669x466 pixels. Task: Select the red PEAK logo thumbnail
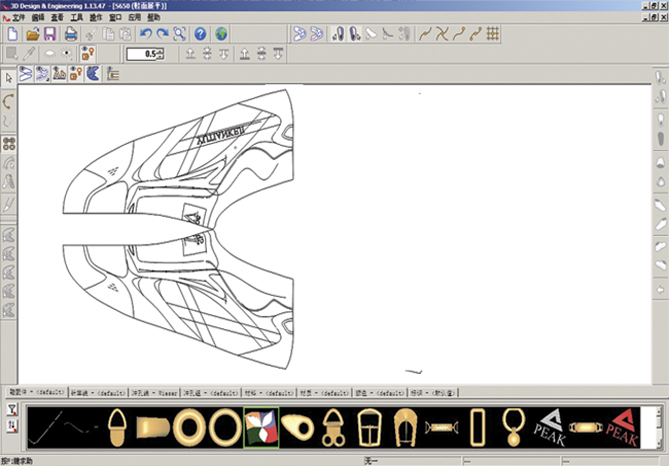(x=622, y=428)
